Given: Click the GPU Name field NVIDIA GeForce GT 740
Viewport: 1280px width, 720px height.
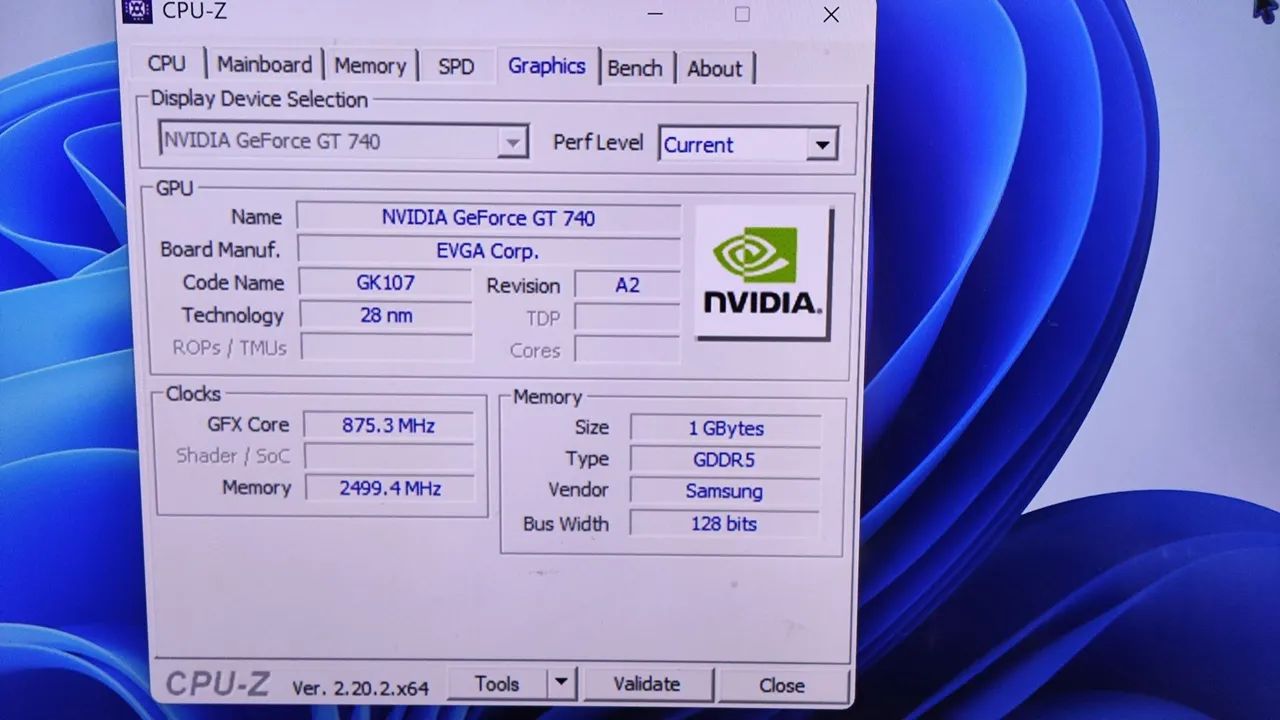Looking at the screenshot, I should tap(488, 218).
